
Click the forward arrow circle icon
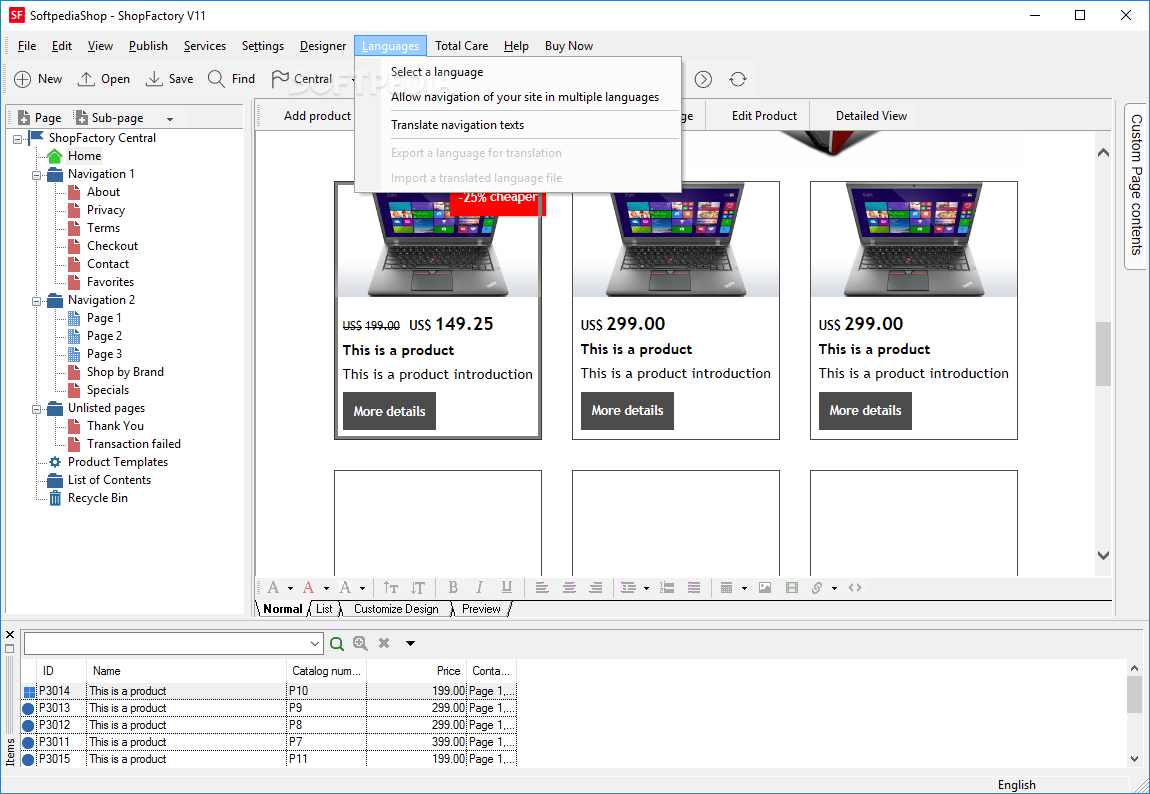(x=703, y=79)
